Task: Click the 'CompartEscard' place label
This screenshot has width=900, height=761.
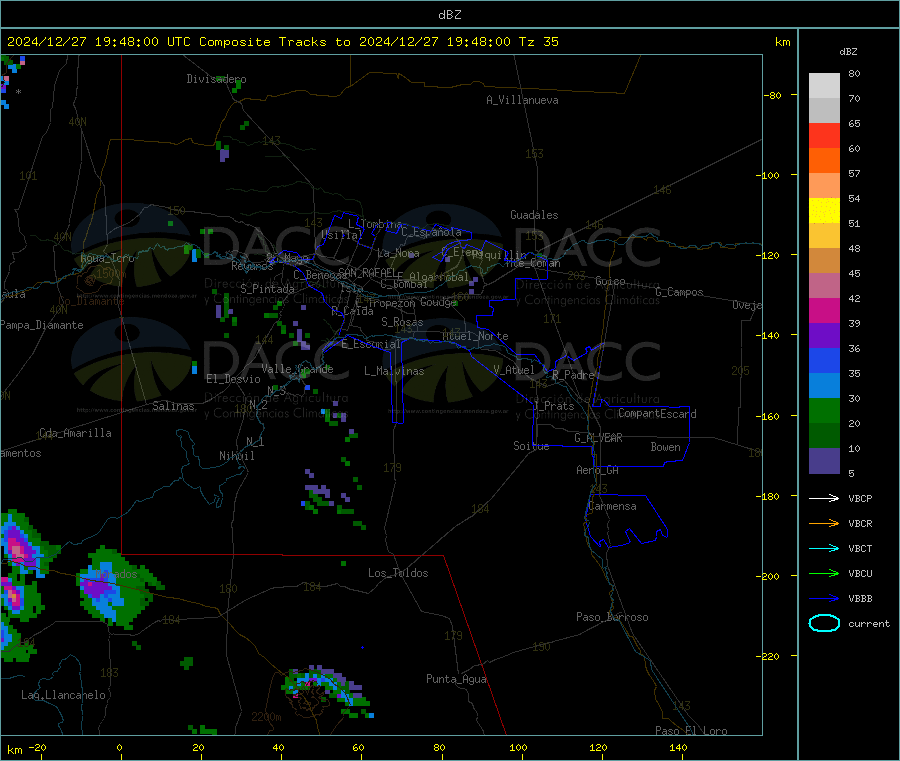Action: [x=657, y=414]
